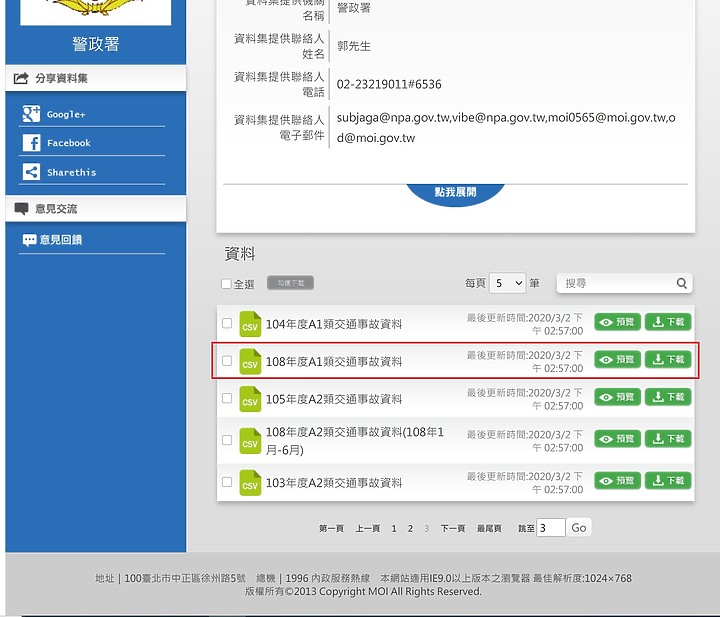
Task: Open page 1 of results
Action: pos(394,528)
